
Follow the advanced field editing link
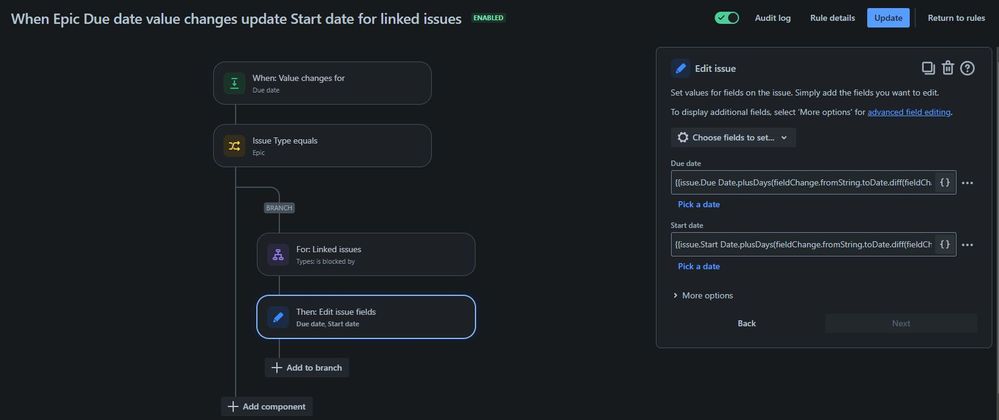(909, 112)
